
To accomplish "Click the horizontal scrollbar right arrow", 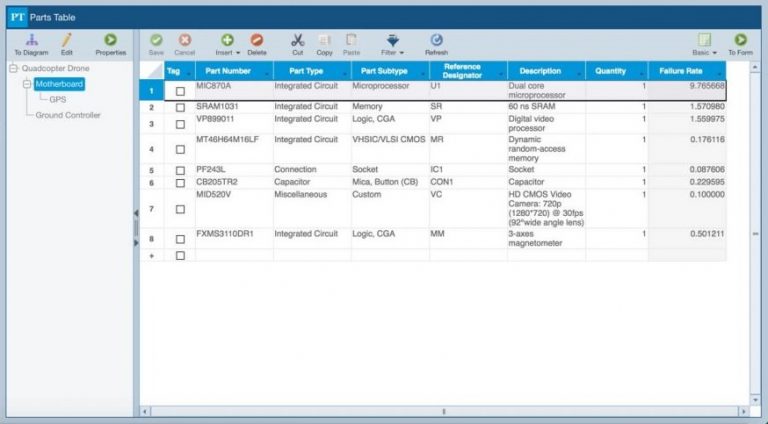I will tap(744, 412).
